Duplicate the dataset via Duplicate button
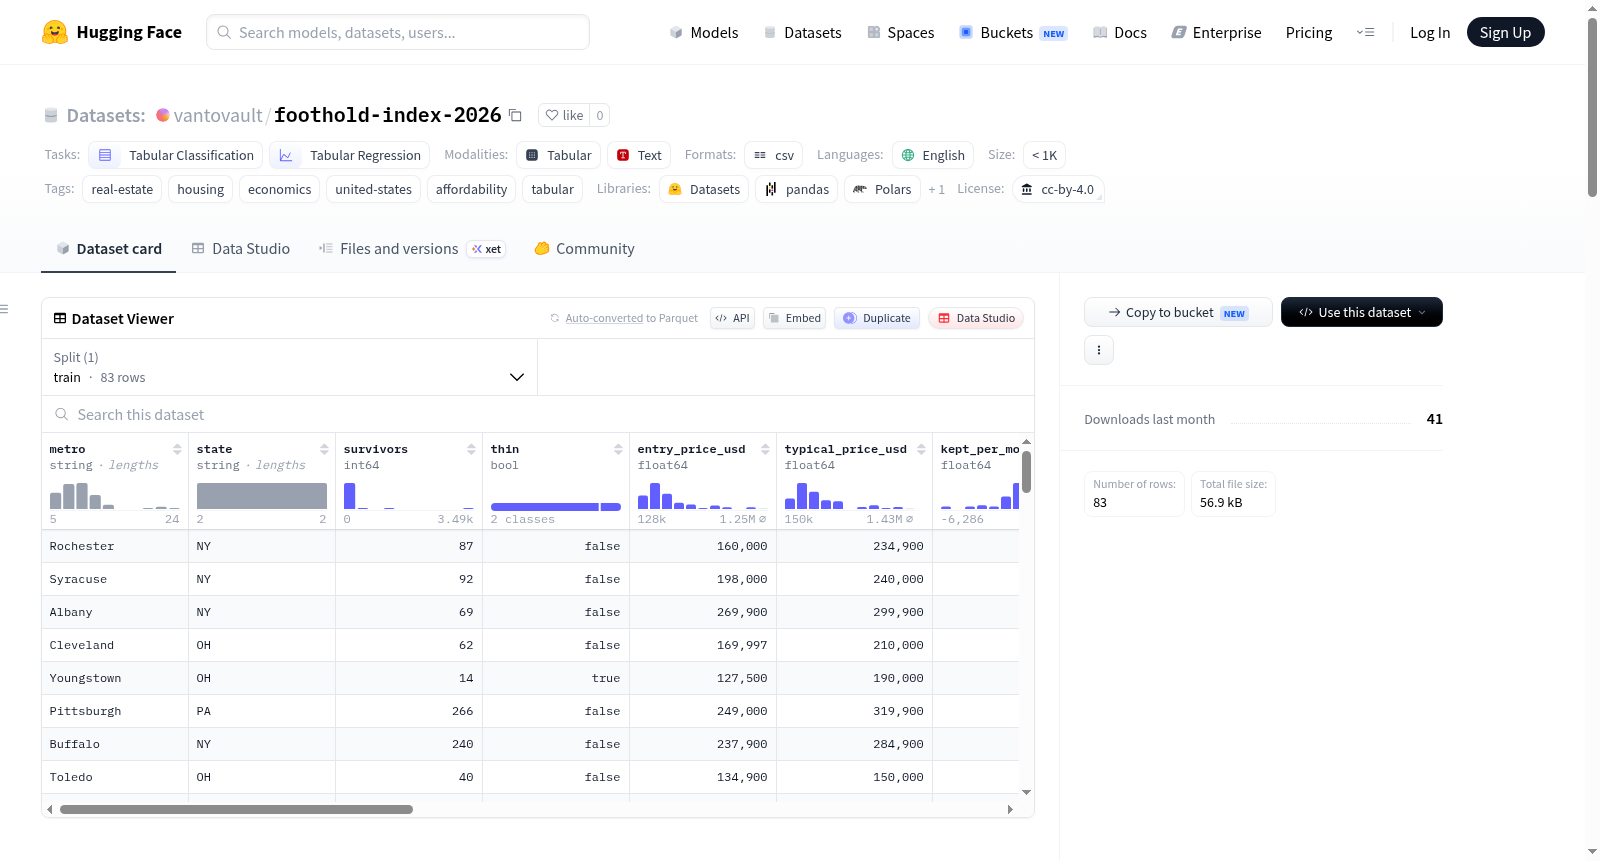 tap(877, 318)
